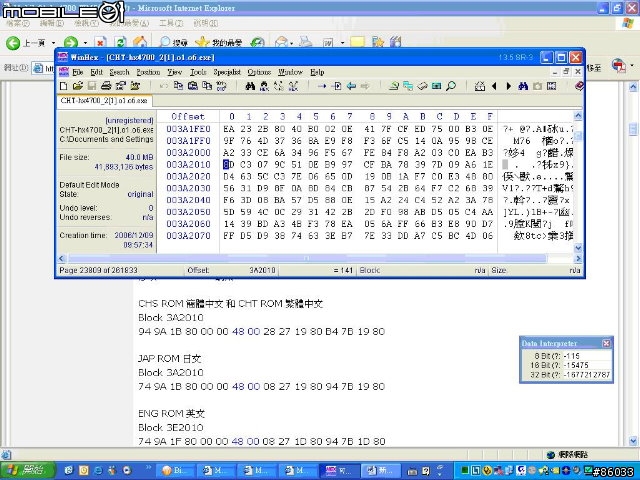Open the WinHex Specialist menu
Image resolution: width=640 pixels, height=480 pixels.
(x=227, y=72)
